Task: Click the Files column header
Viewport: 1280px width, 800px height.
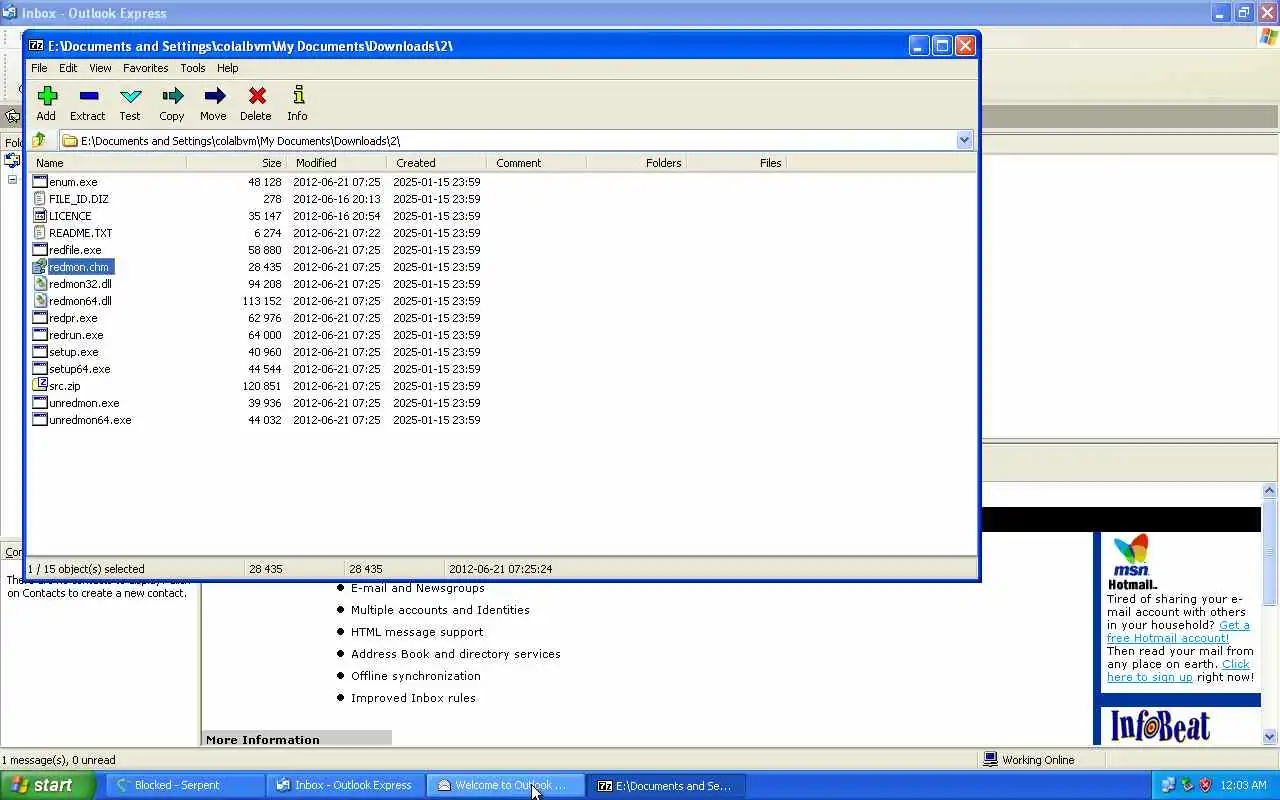Action: [x=737, y=163]
